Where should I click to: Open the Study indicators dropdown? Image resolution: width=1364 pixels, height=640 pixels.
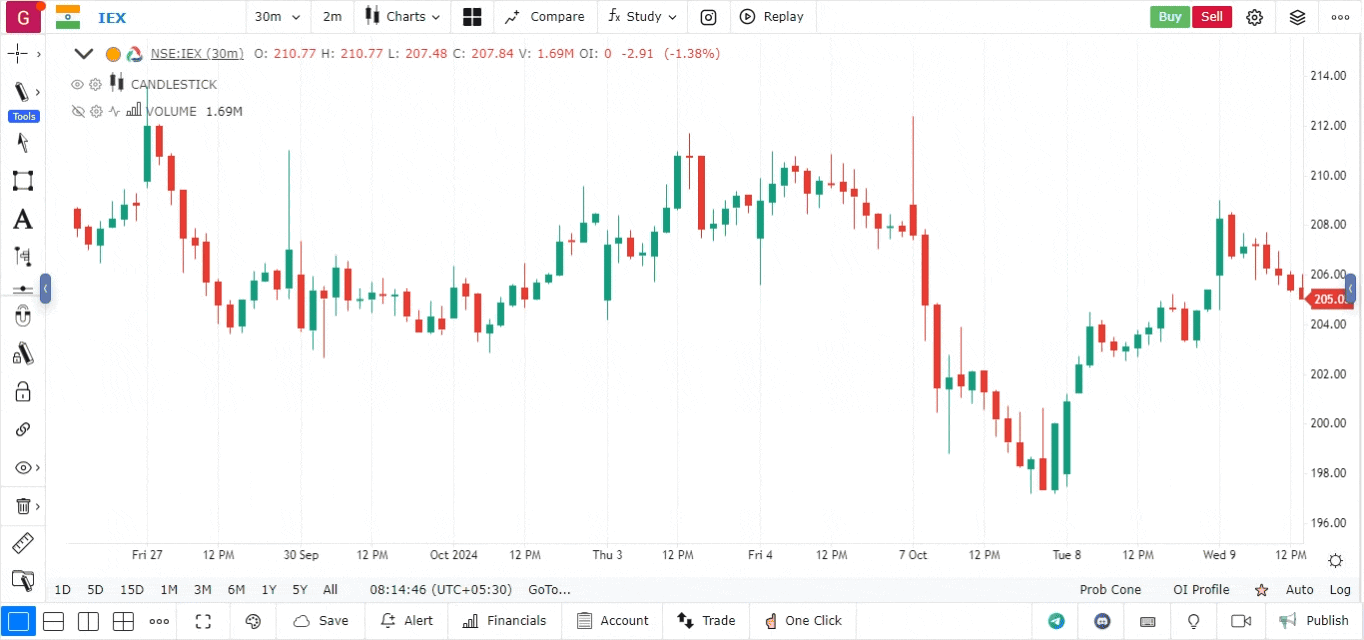tap(642, 17)
